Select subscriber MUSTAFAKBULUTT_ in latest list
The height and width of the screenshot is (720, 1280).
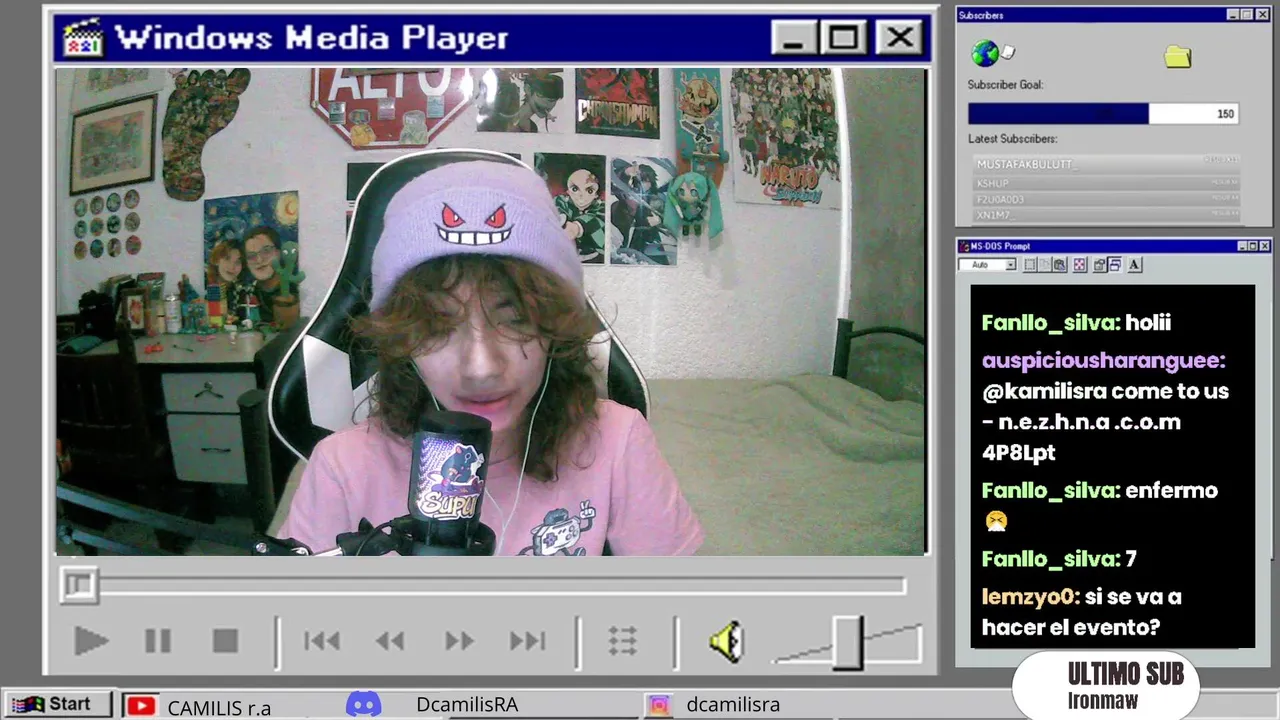click(x=1107, y=163)
